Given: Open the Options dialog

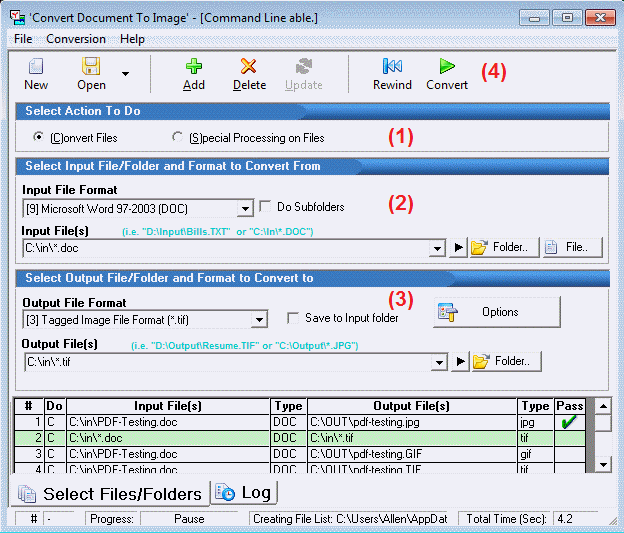Looking at the screenshot, I should tap(497, 312).
